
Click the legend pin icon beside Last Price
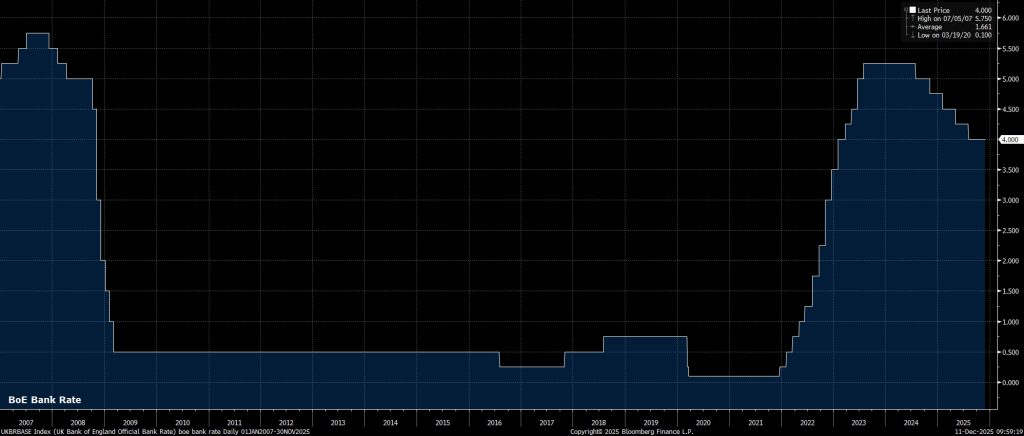[905, 10]
